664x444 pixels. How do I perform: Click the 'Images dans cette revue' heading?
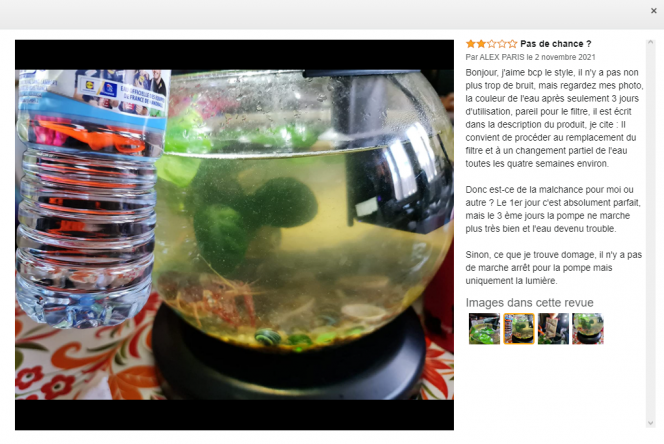point(529,302)
